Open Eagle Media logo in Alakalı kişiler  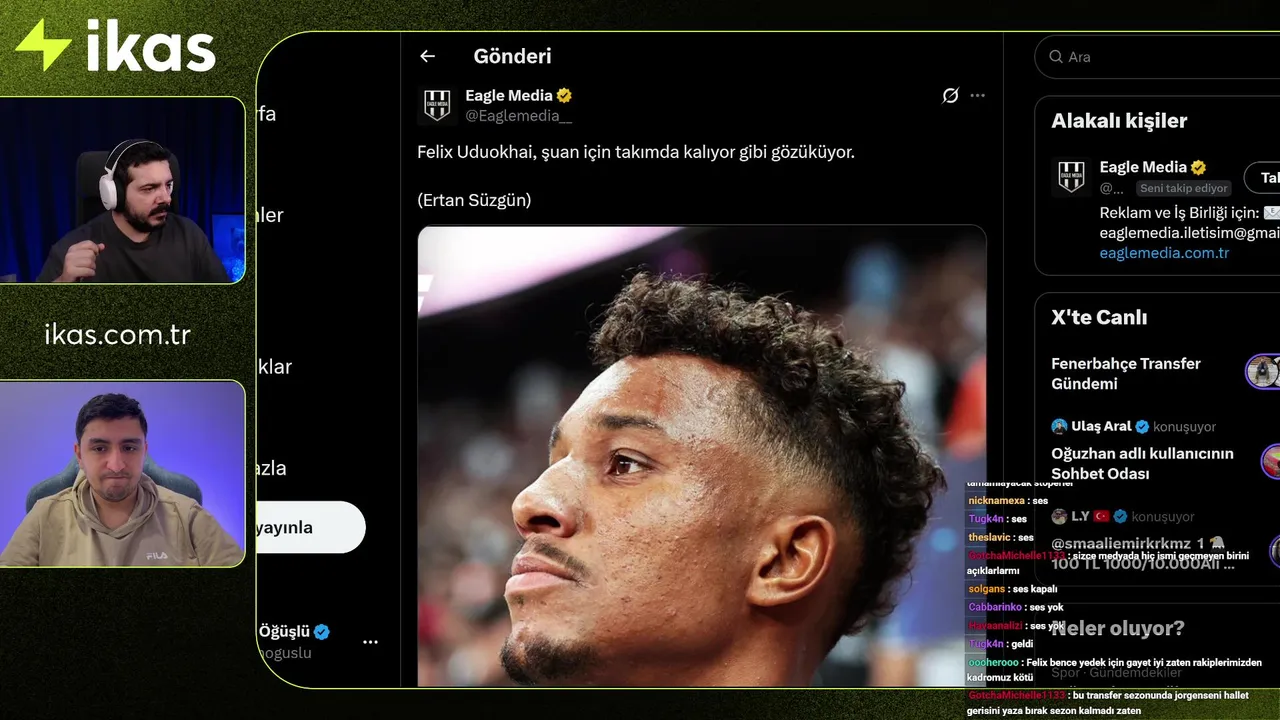click(x=1071, y=177)
